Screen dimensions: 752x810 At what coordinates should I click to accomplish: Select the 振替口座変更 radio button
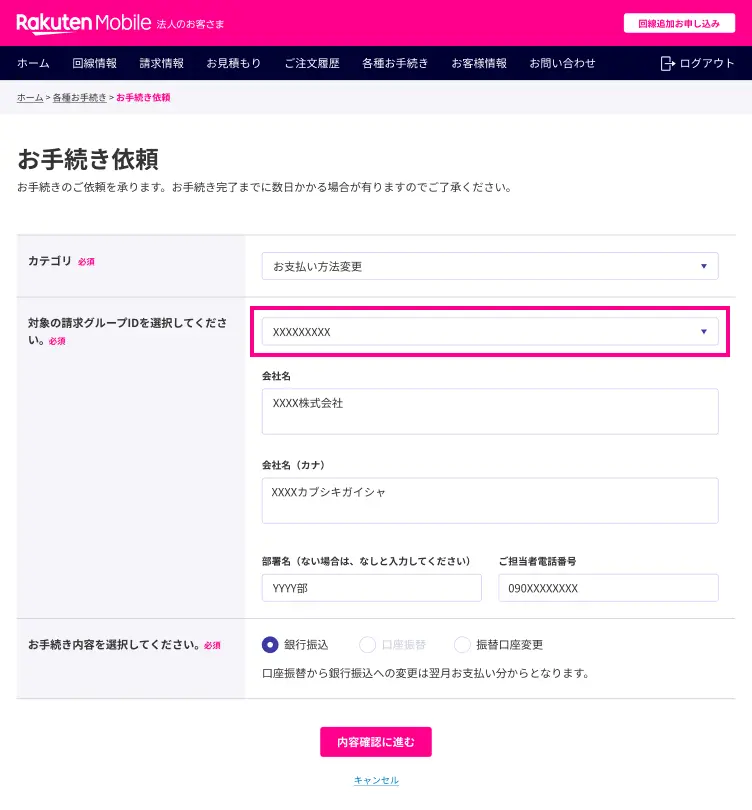pos(462,644)
